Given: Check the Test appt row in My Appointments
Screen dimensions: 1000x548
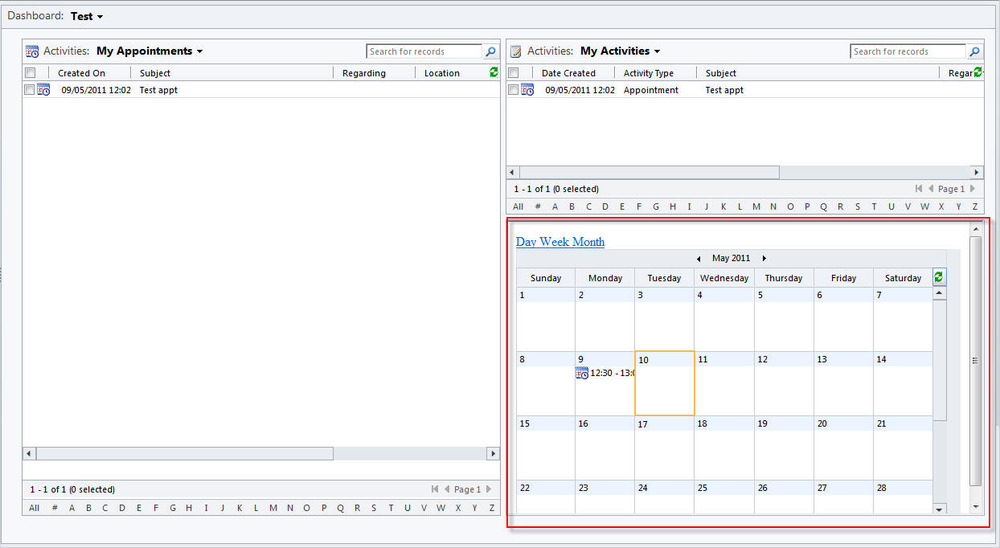Looking at the screenshot, I should 30,90.
